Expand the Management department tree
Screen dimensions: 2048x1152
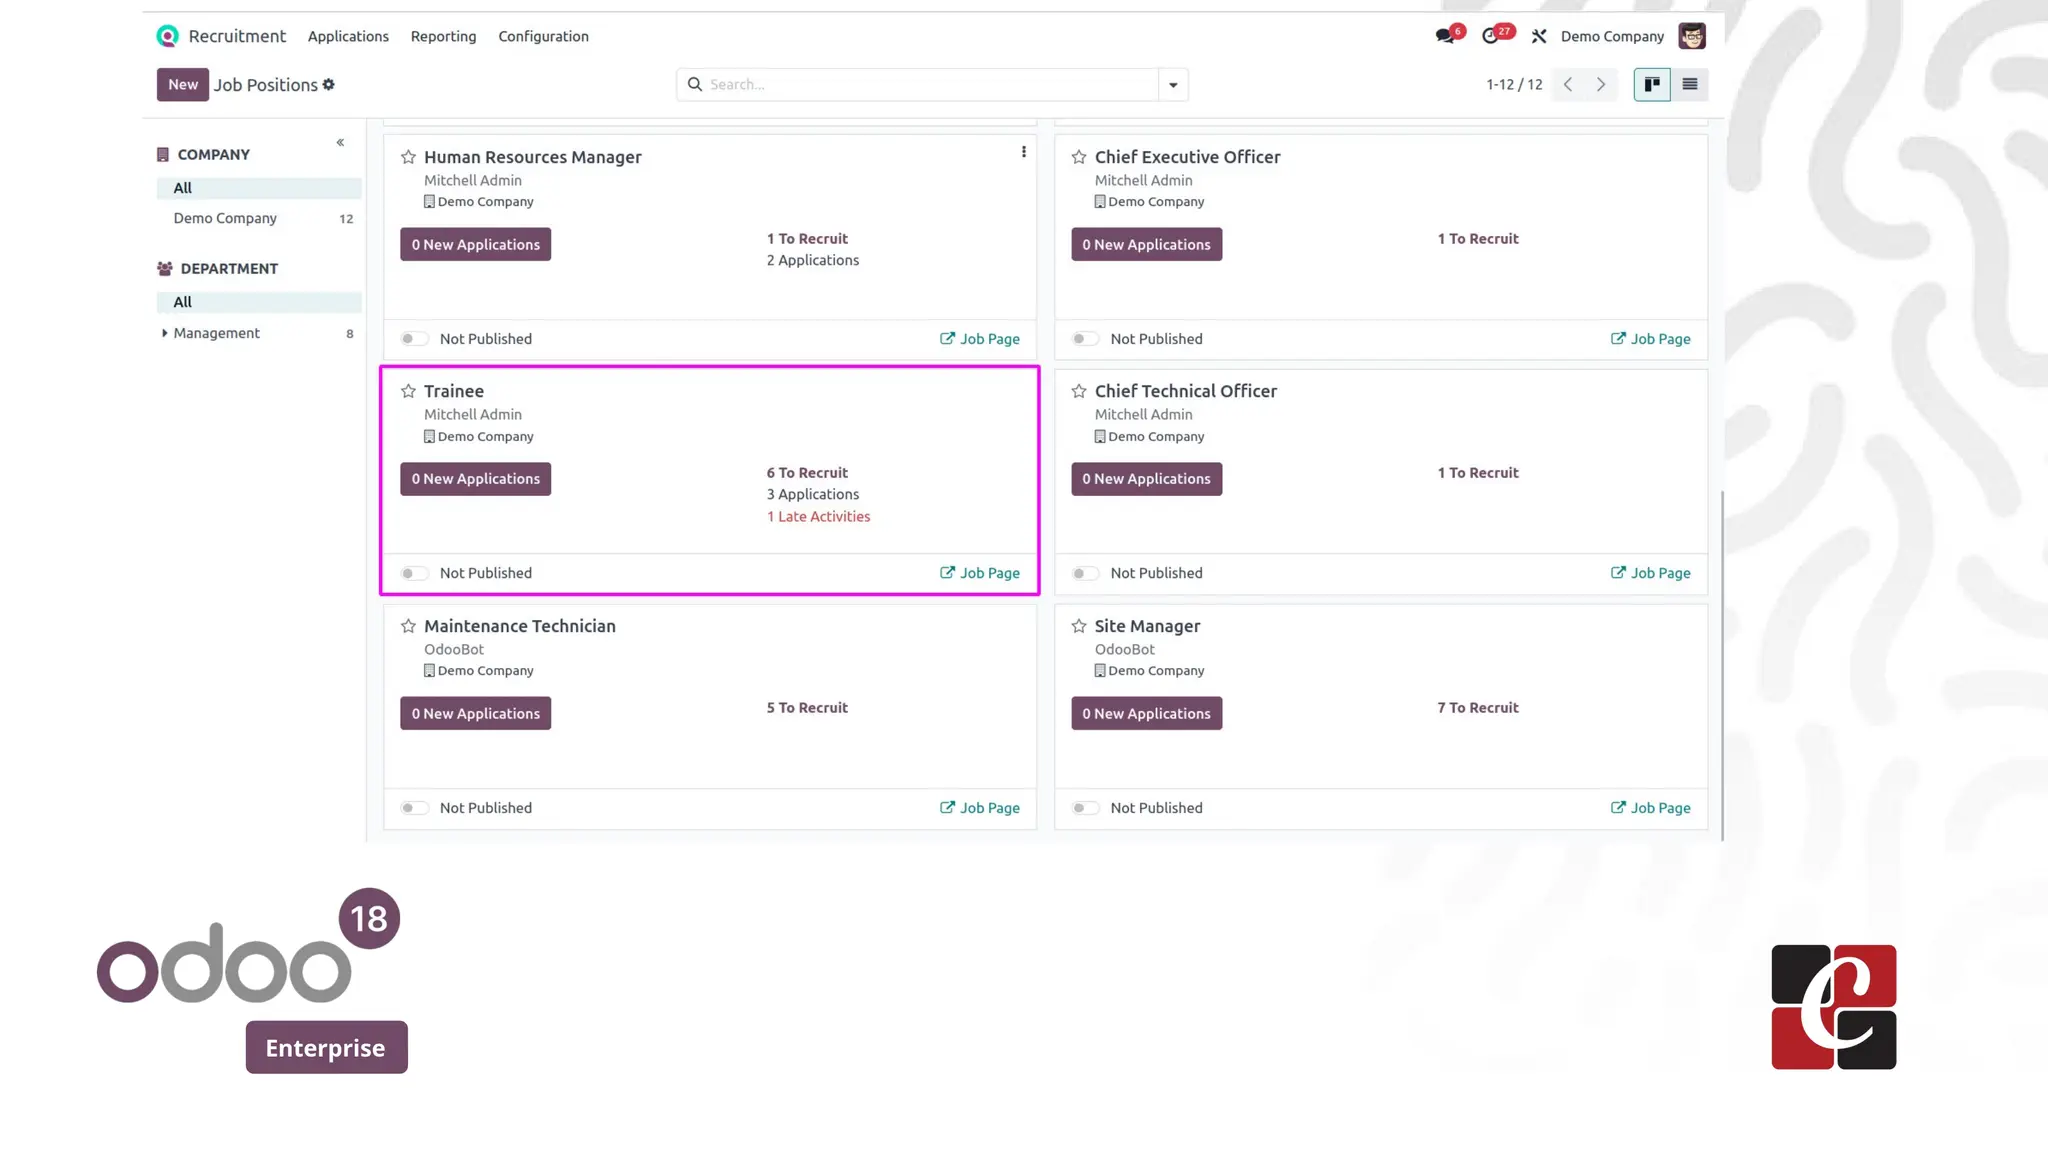tap(164, 333)
